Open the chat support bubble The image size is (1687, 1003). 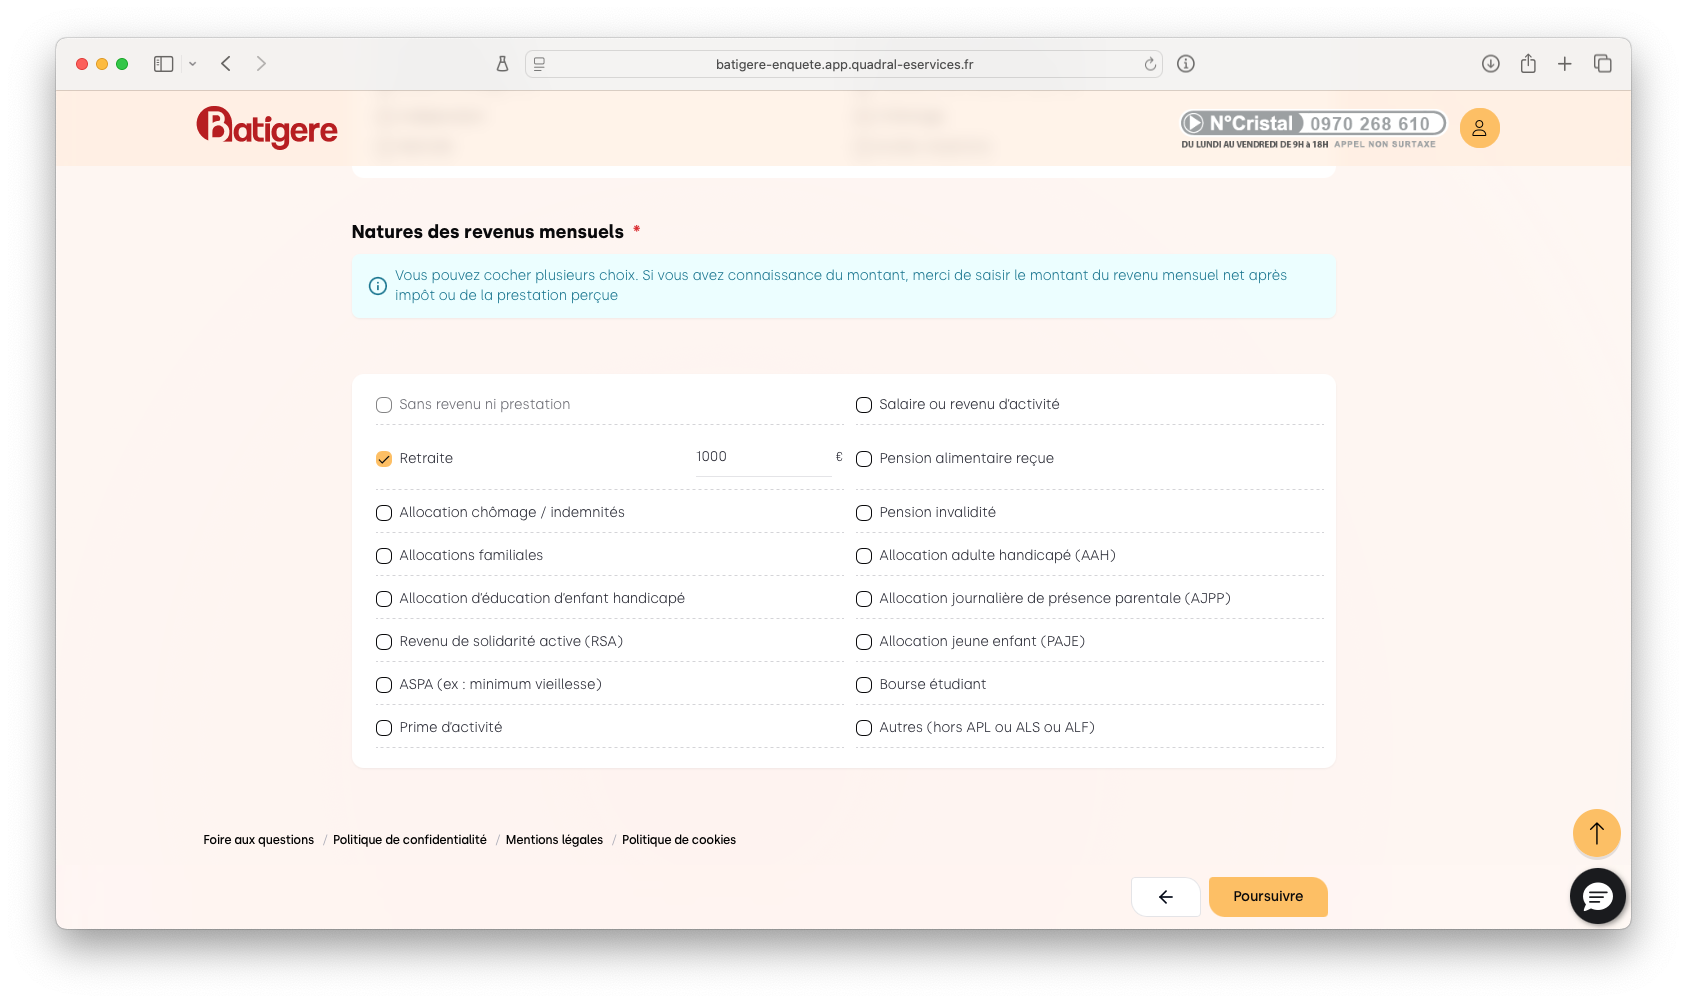[1597, 896]
